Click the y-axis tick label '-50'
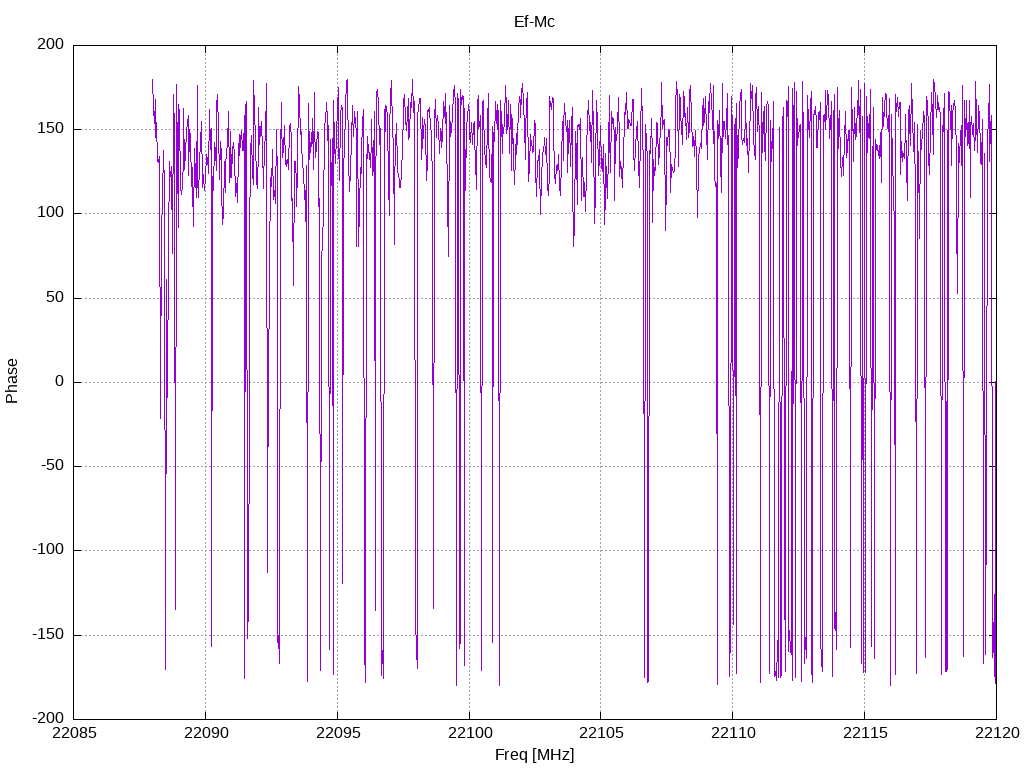Viewport: 1024px width, 768px height. [x=53, y=466]
